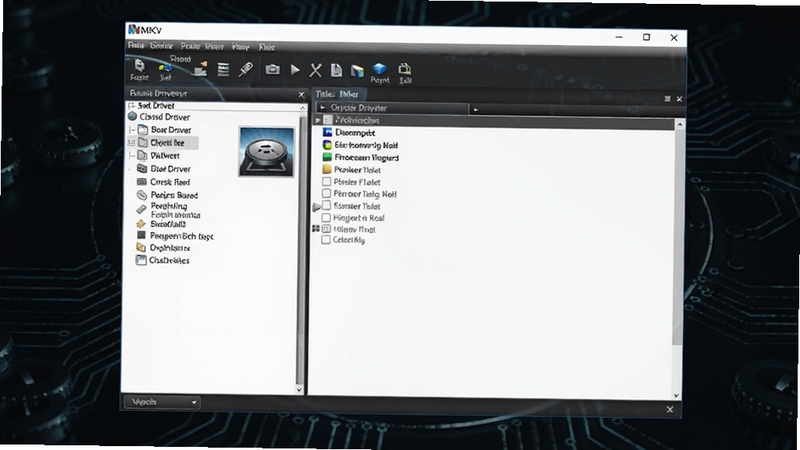Viewport: 800px width, 450px height.
Task: Tick the checkbox just below the yellow folder row
Action: [x=327, y=182]
